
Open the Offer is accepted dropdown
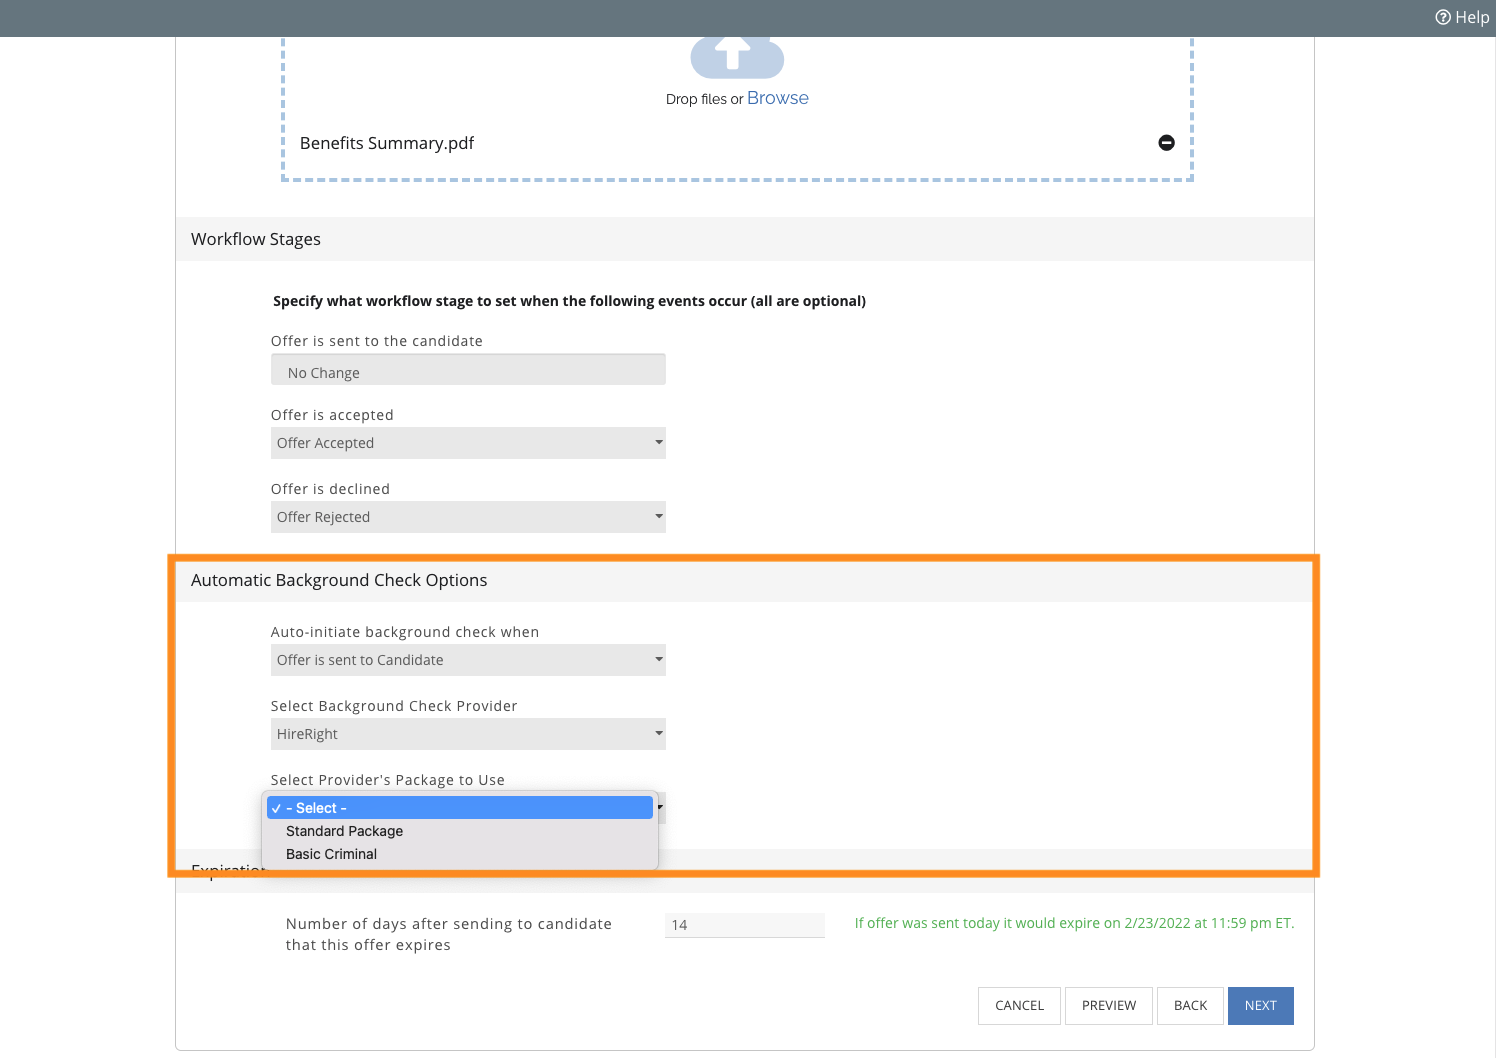[x=467, y=443]
